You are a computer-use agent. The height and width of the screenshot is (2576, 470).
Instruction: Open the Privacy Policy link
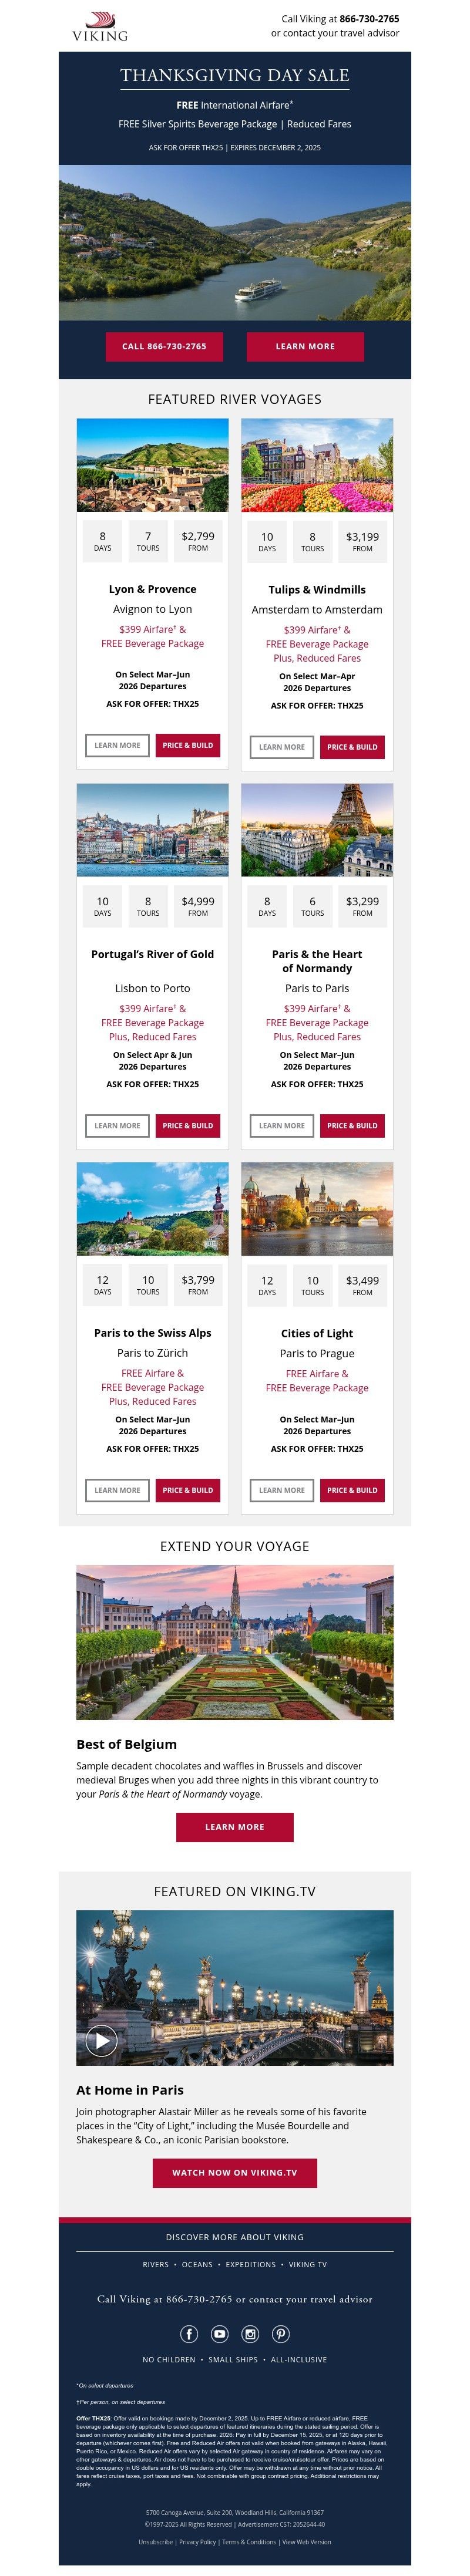click(x=196, y=2543)
